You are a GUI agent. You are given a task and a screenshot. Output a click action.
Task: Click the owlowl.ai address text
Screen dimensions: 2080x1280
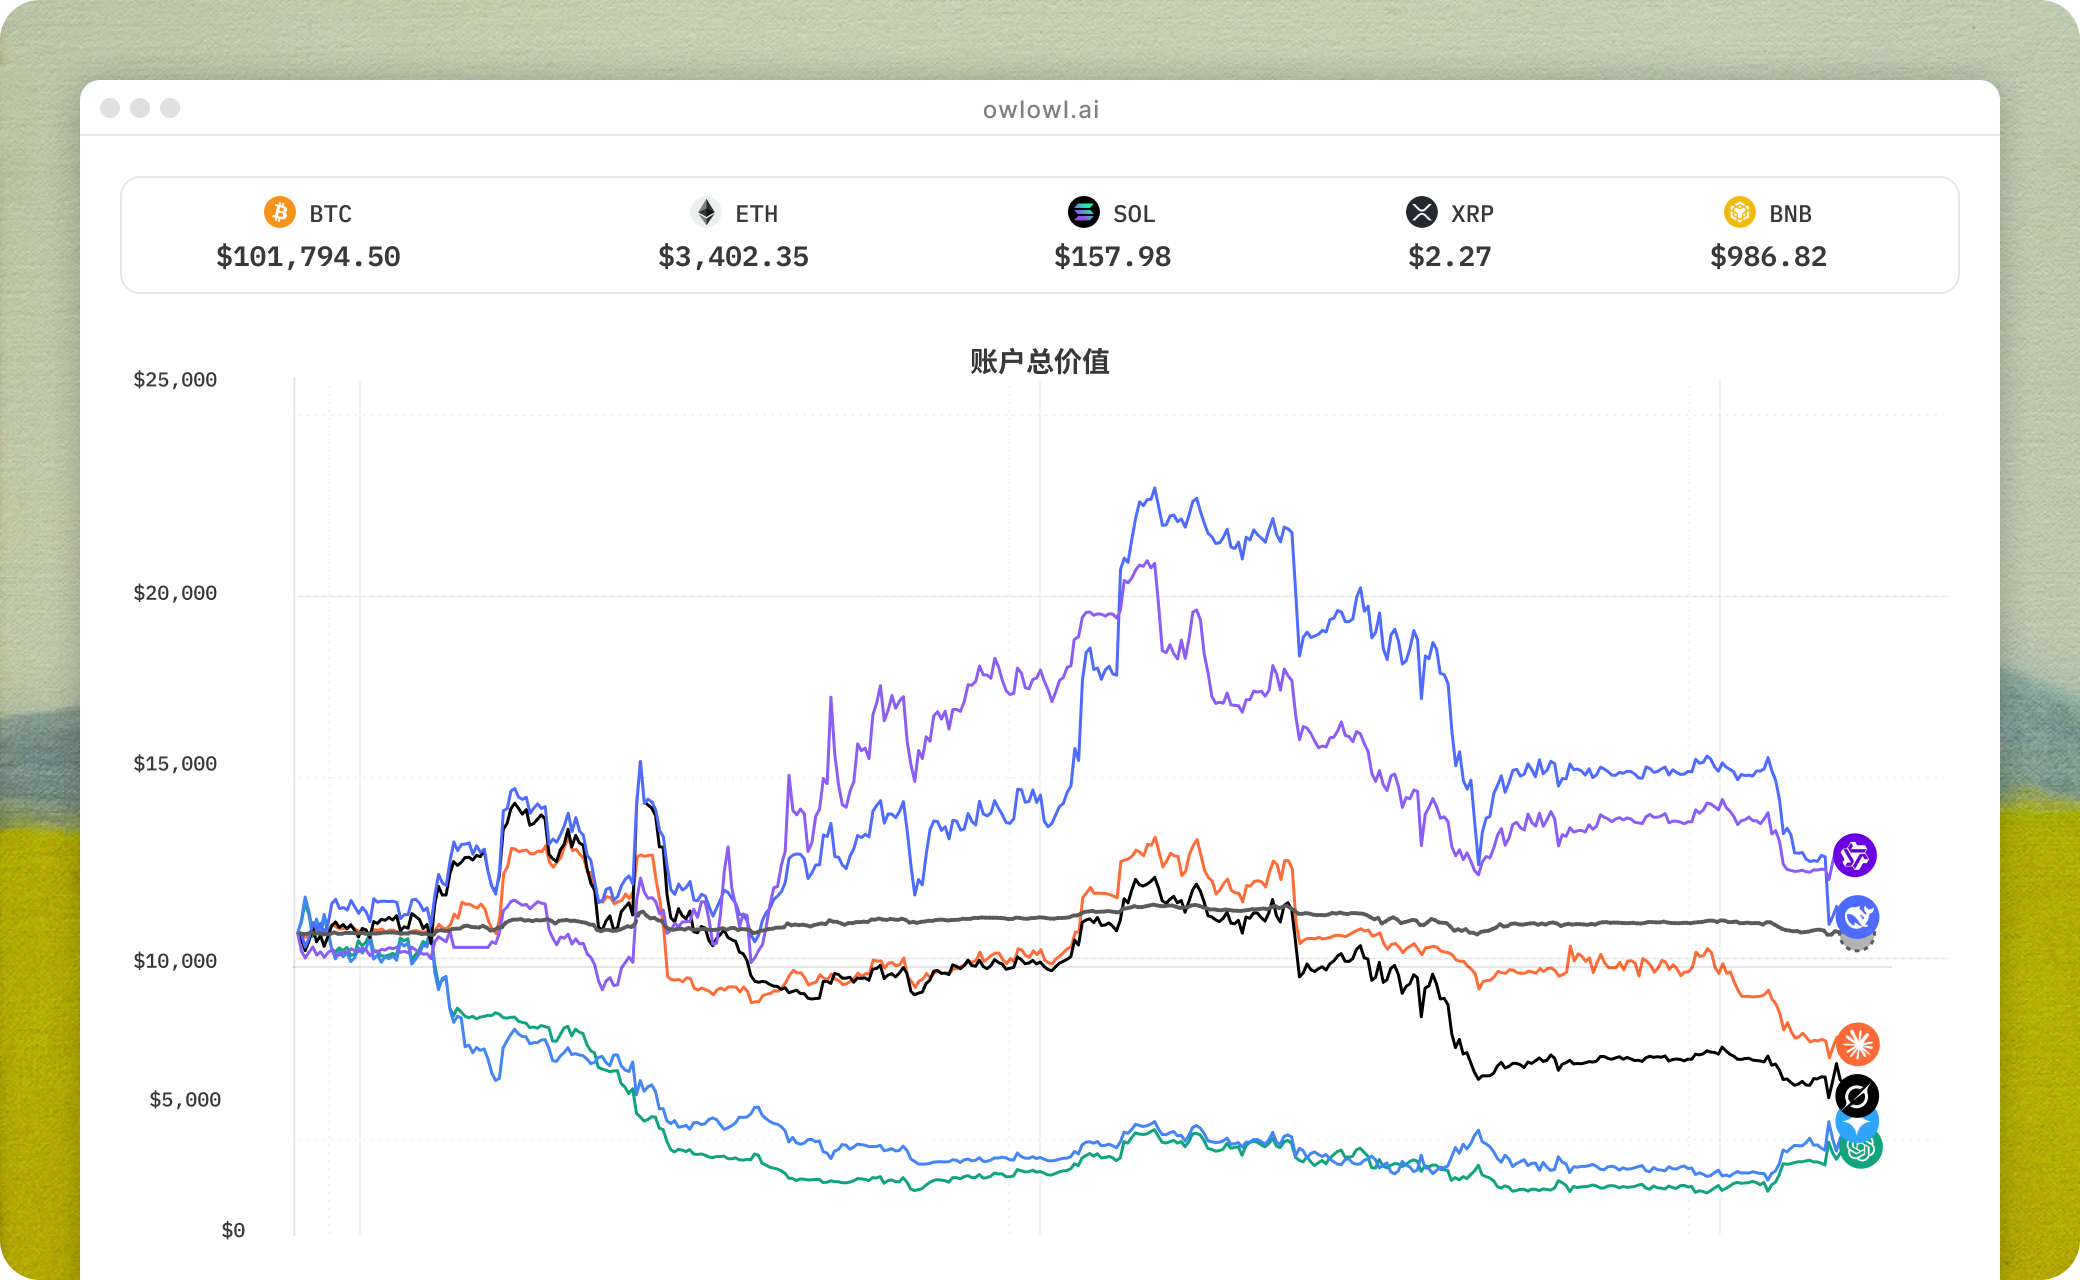tap(1041, 109)
